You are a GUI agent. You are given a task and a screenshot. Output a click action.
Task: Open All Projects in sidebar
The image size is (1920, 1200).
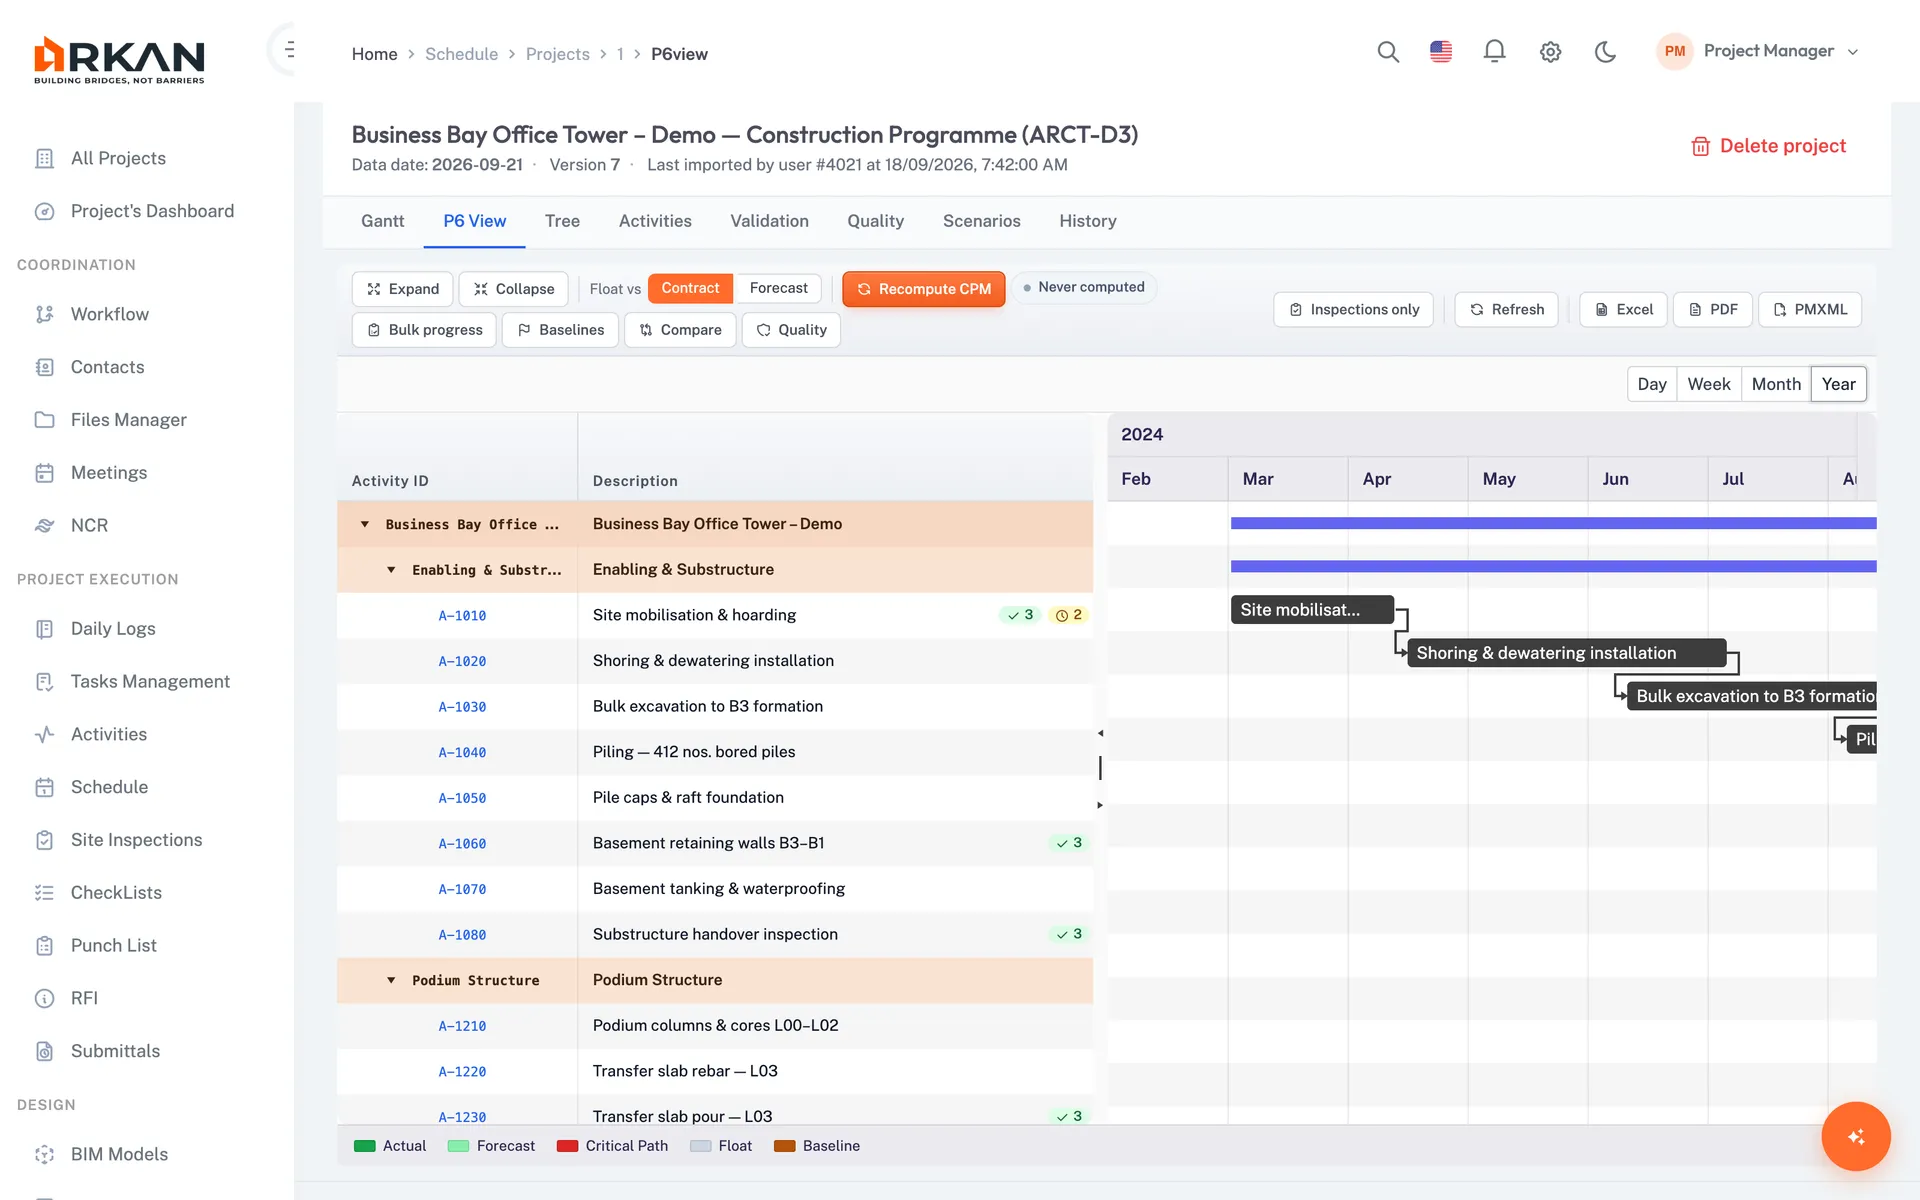click(118, 158)
